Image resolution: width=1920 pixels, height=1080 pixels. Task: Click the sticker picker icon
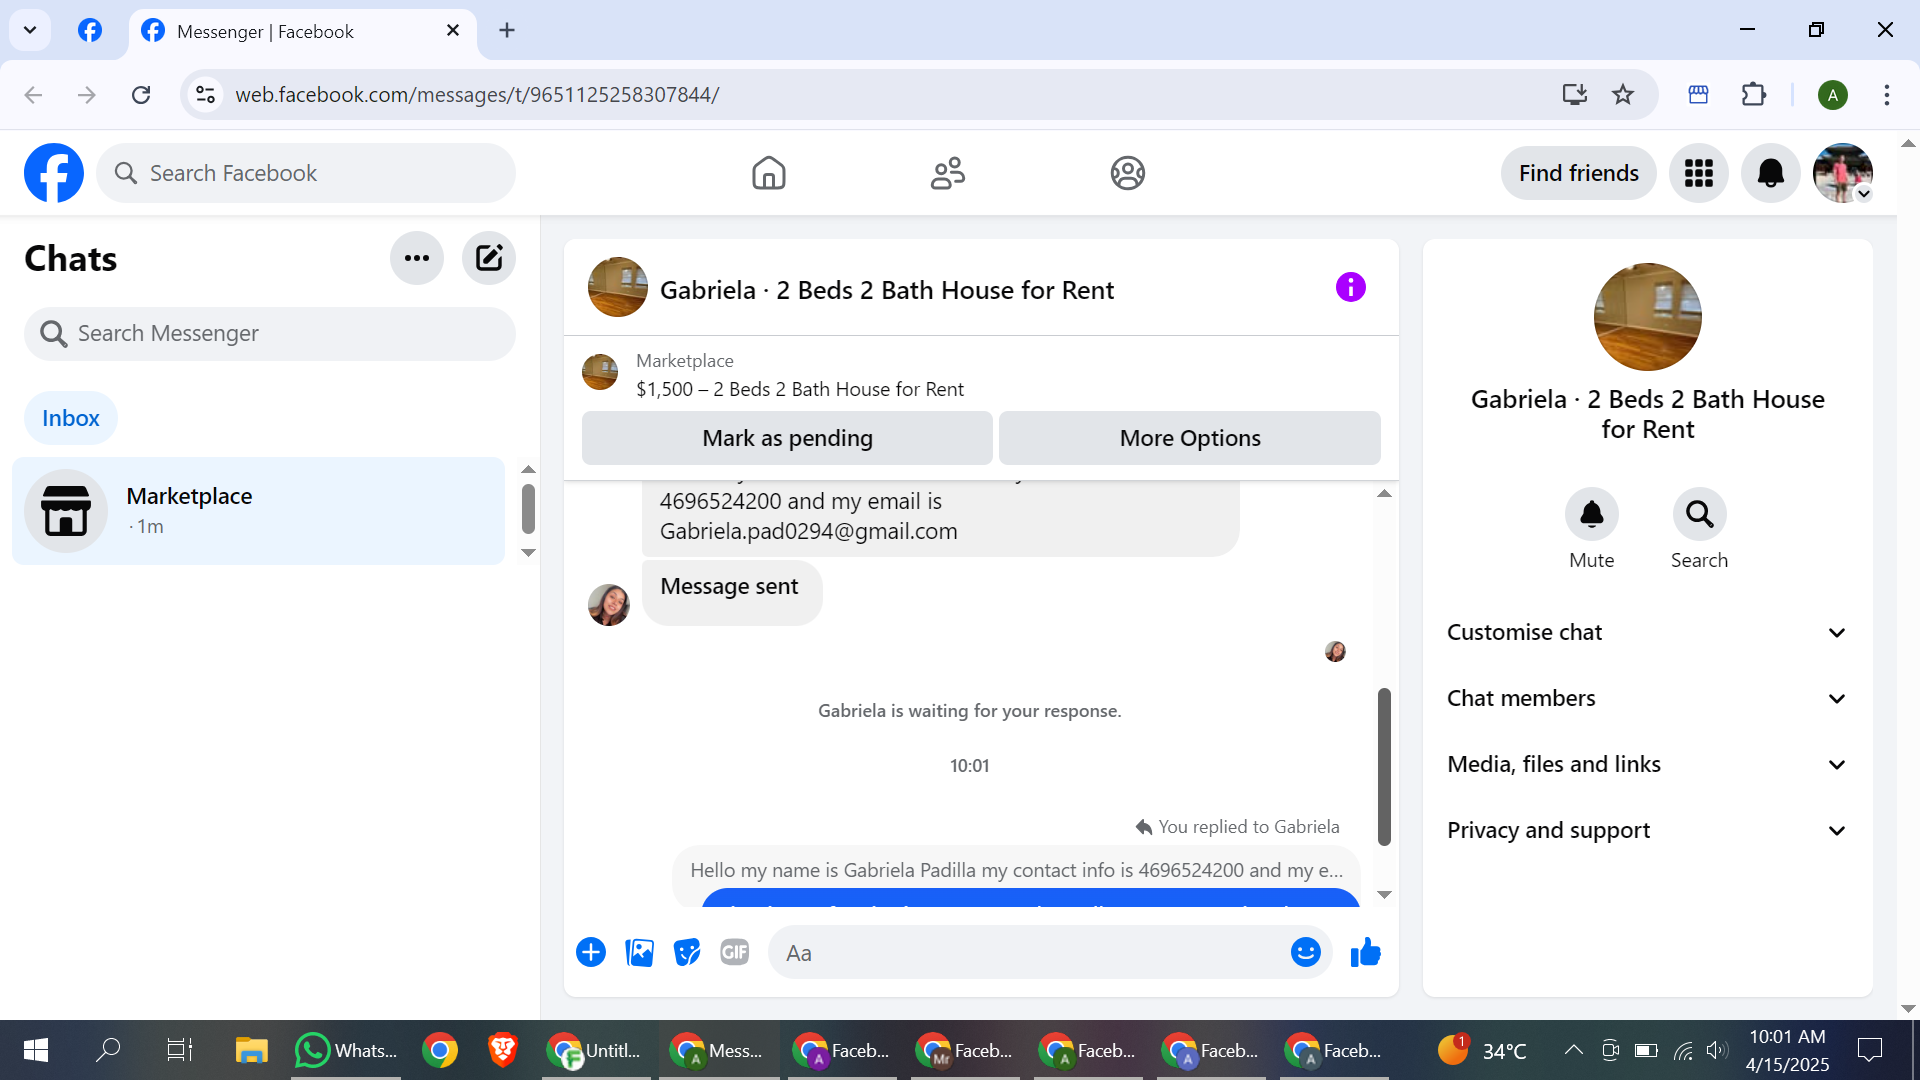687,952
